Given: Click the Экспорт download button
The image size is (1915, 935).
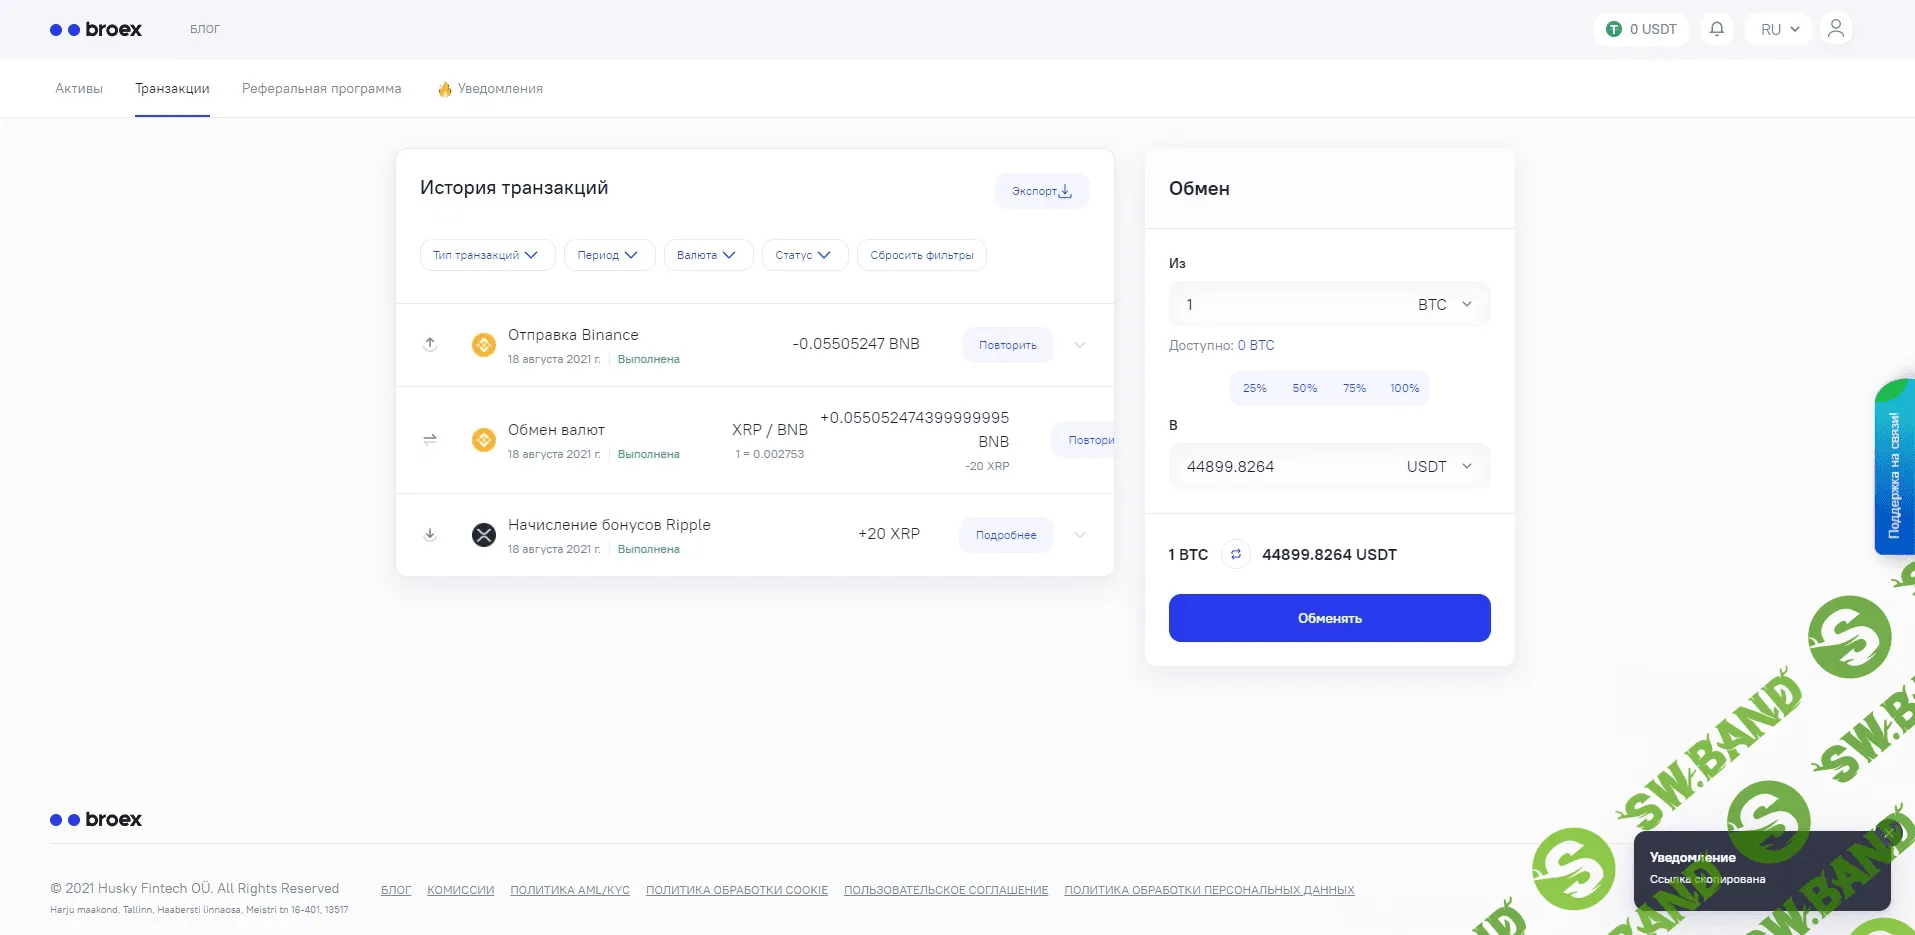Looking at the screenshot, I should [x=1041, y=191].
